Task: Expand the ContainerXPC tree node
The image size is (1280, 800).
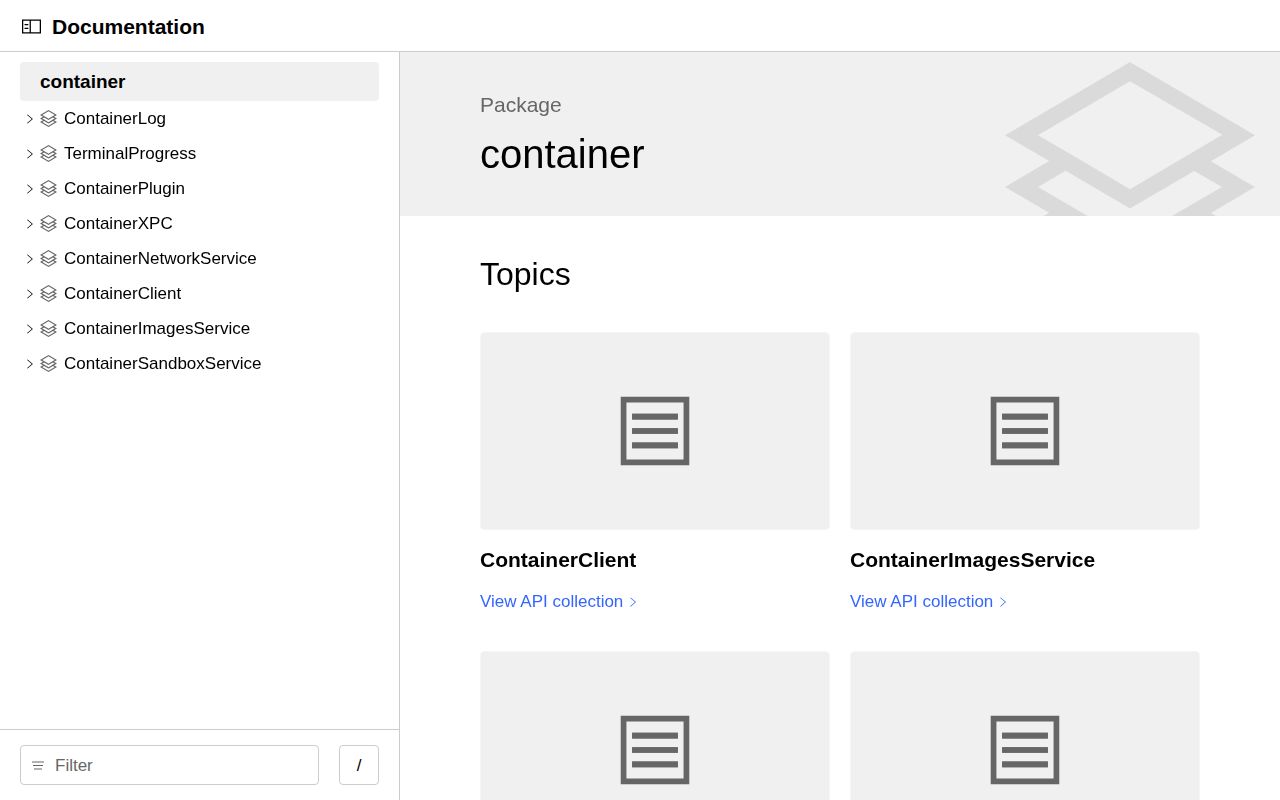Action: click(x=29, y=224)
